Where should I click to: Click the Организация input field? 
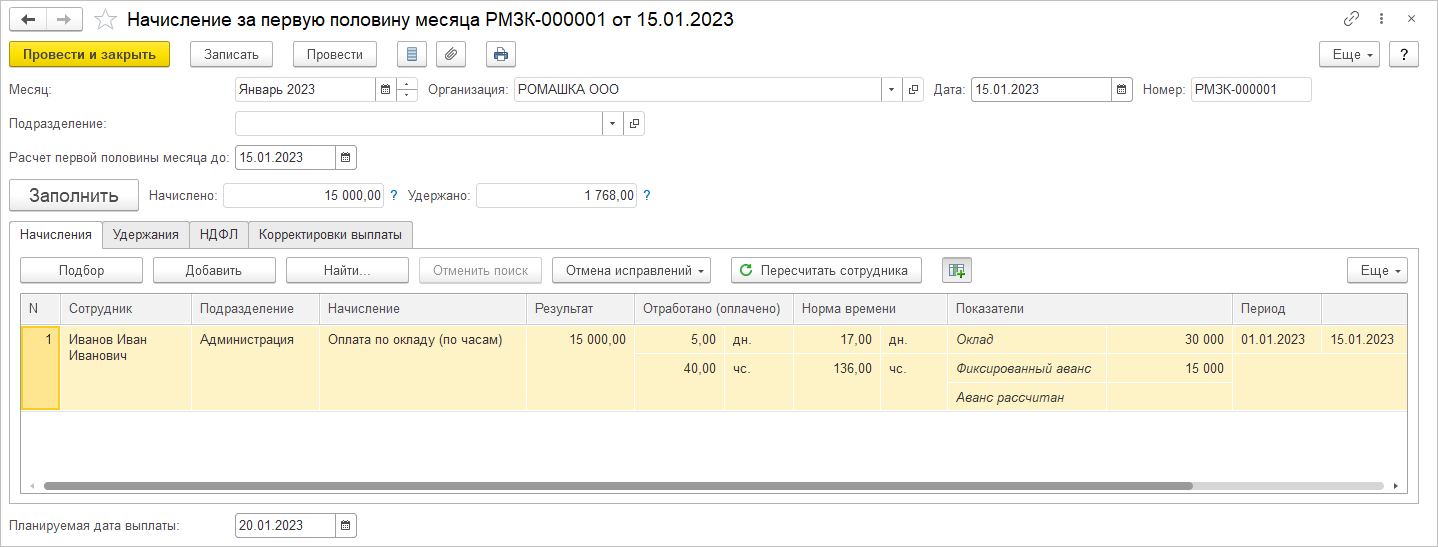coord(697,90)
